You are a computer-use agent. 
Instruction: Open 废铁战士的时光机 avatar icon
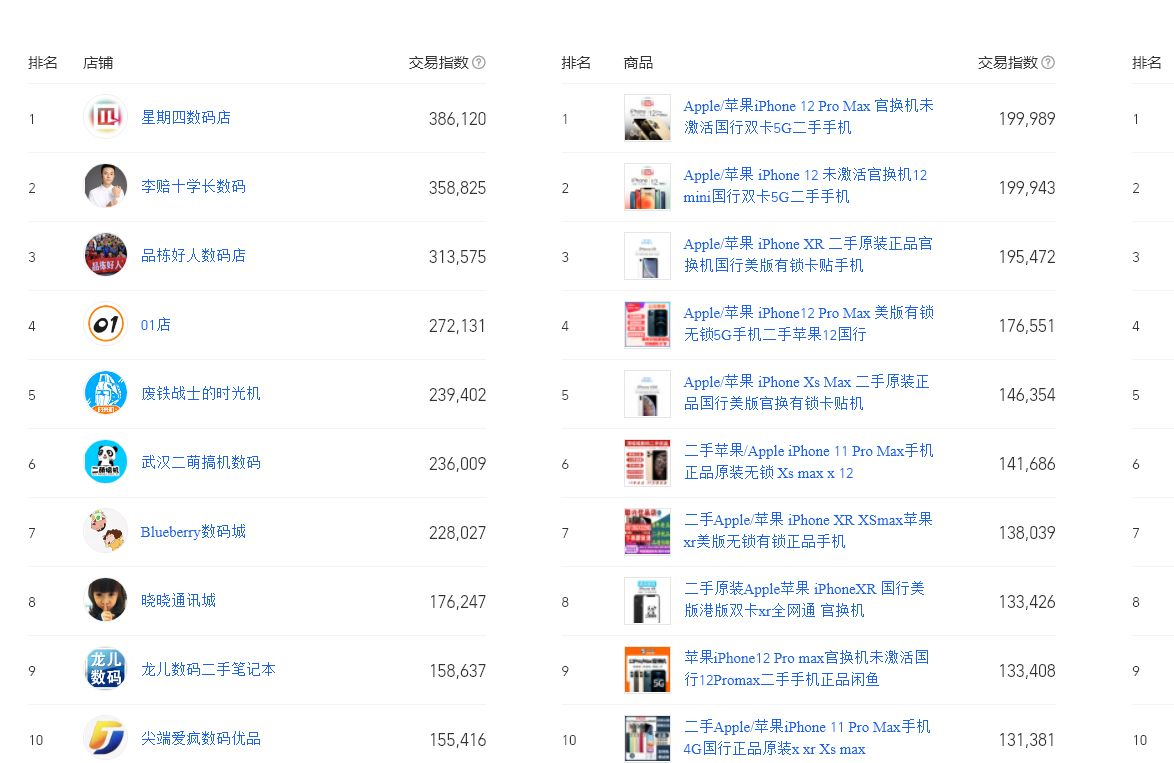coord(106,393)
